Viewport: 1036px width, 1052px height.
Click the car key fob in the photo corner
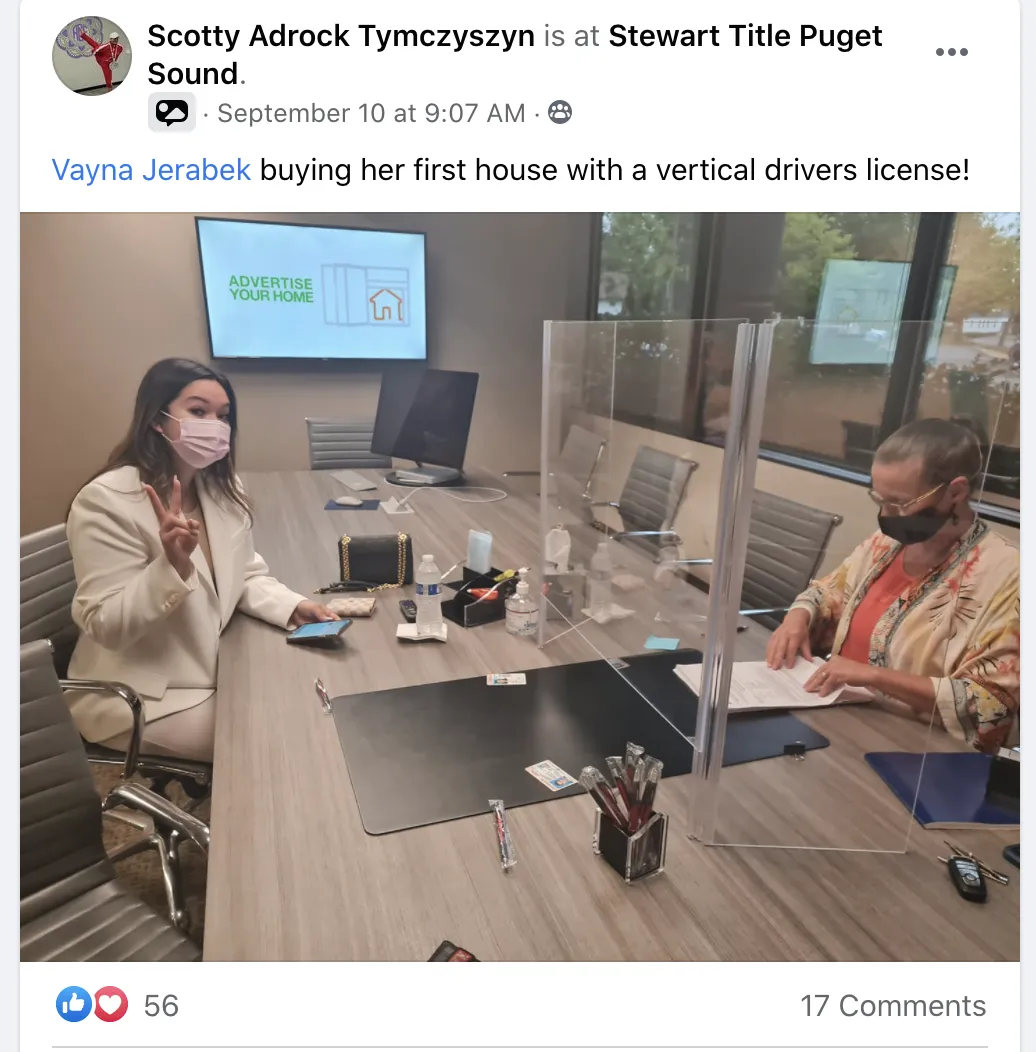(966, 876)
